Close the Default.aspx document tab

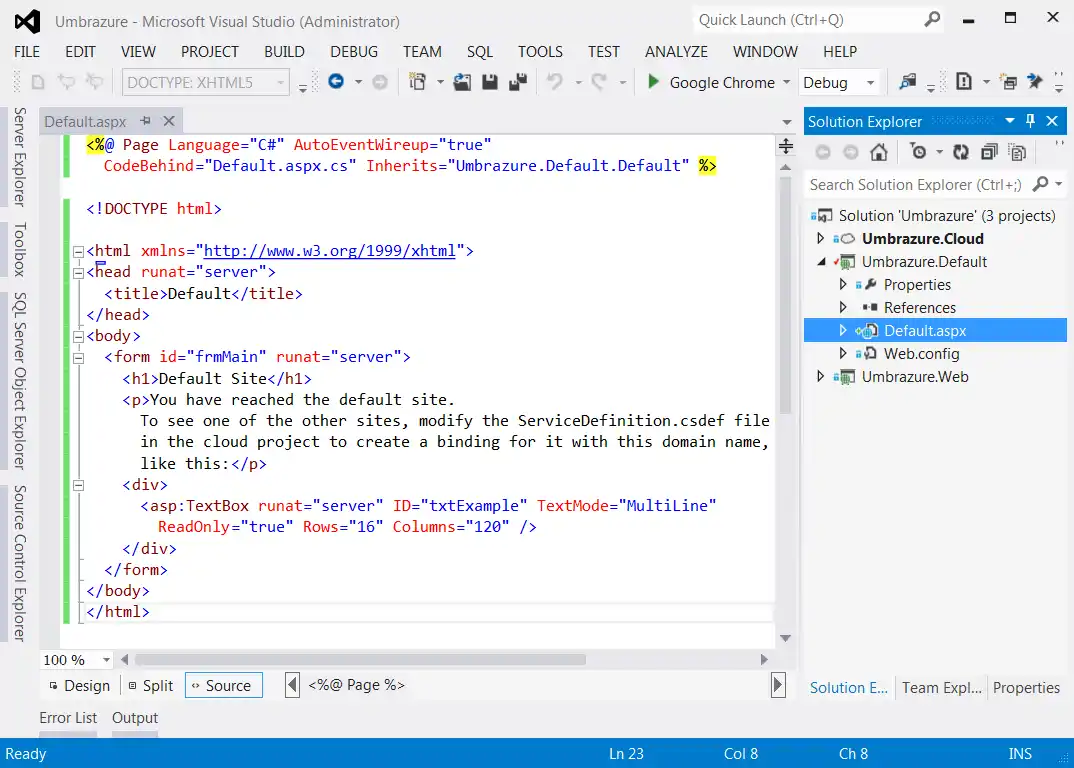coord(168,121)
